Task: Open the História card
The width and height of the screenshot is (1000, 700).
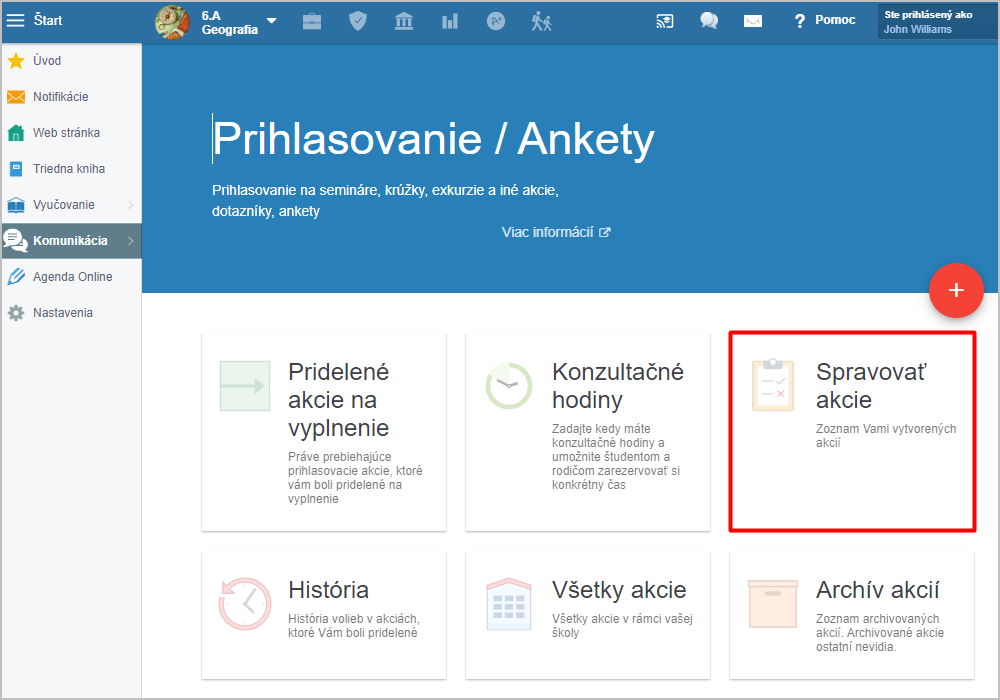Action: (324, 615)
